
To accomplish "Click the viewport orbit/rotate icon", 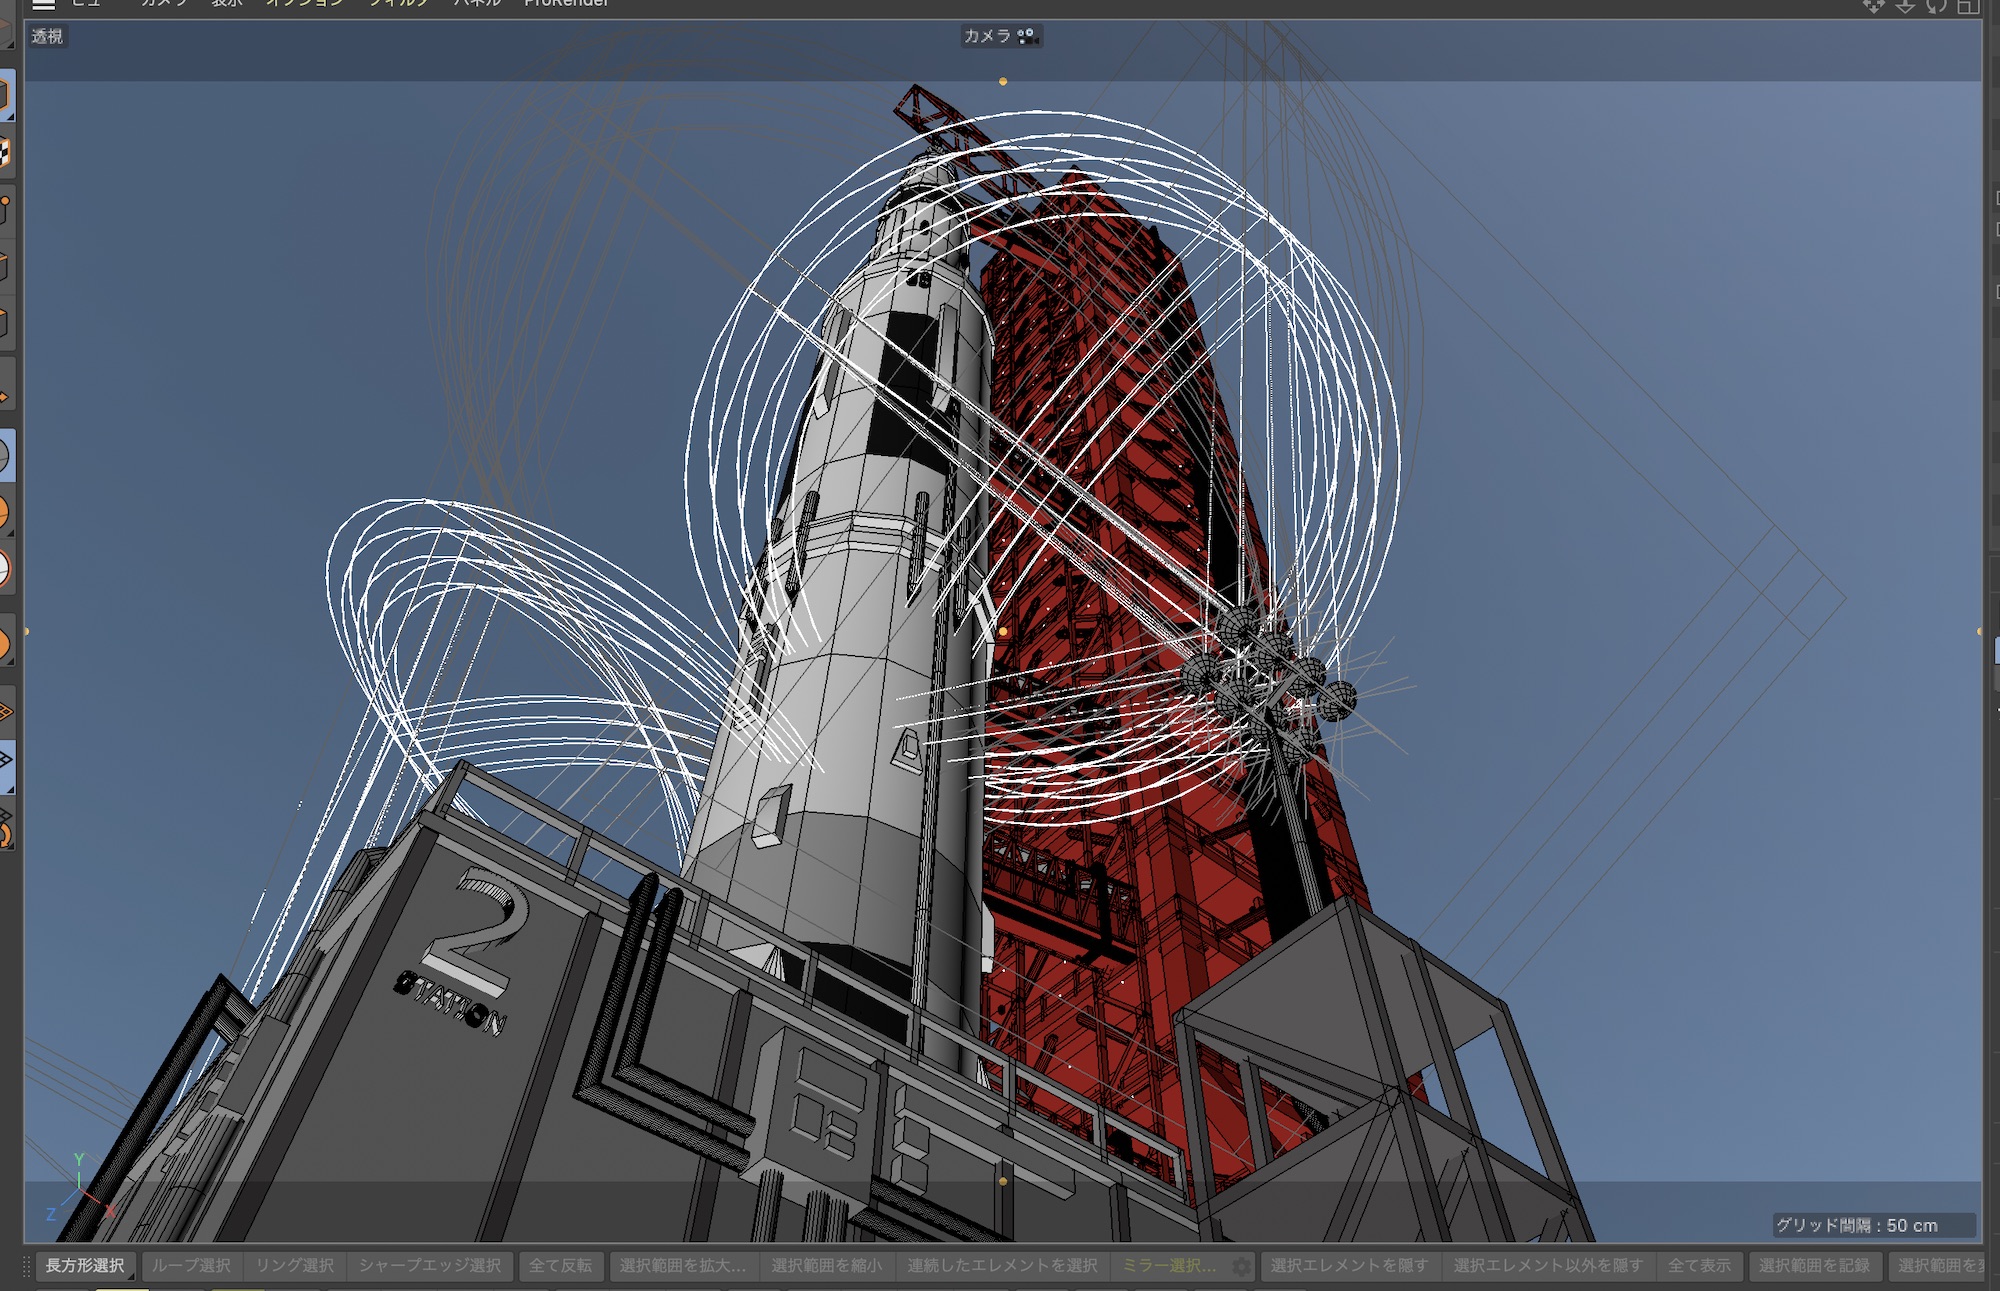I will pos(1937,5).
